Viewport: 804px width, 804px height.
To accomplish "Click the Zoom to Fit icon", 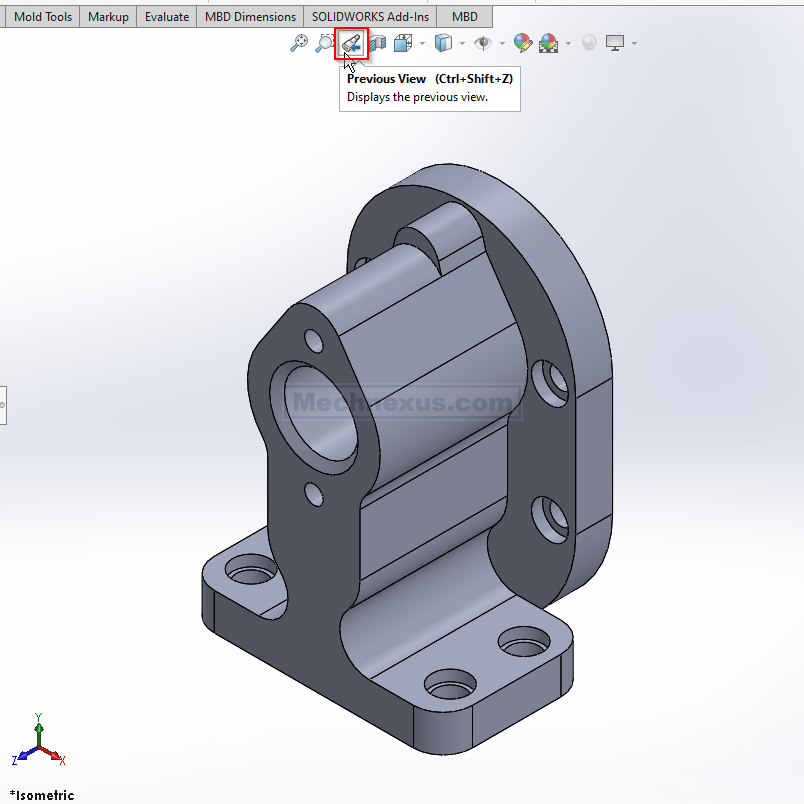I will point(298,43).
